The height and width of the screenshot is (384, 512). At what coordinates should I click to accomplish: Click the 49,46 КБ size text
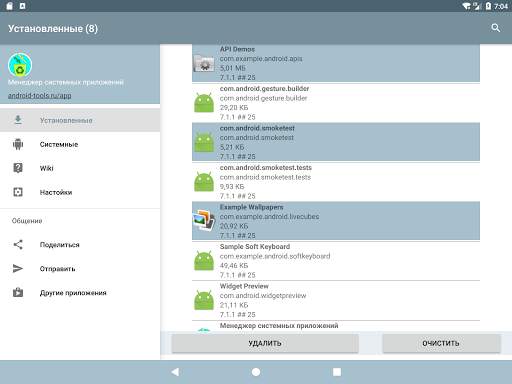point(234,266)
